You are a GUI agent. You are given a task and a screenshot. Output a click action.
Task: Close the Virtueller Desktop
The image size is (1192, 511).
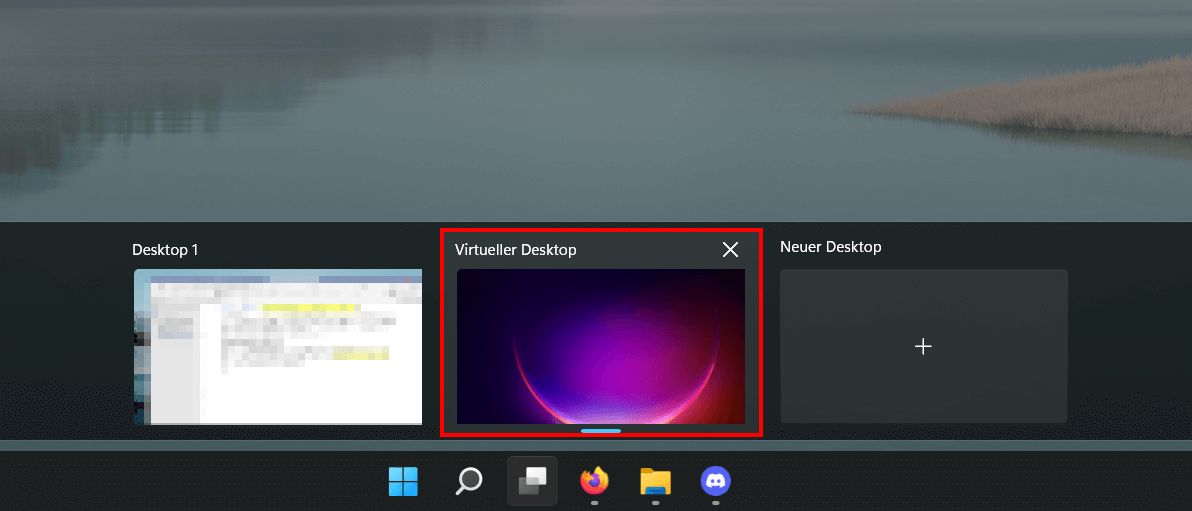point(731,249)
